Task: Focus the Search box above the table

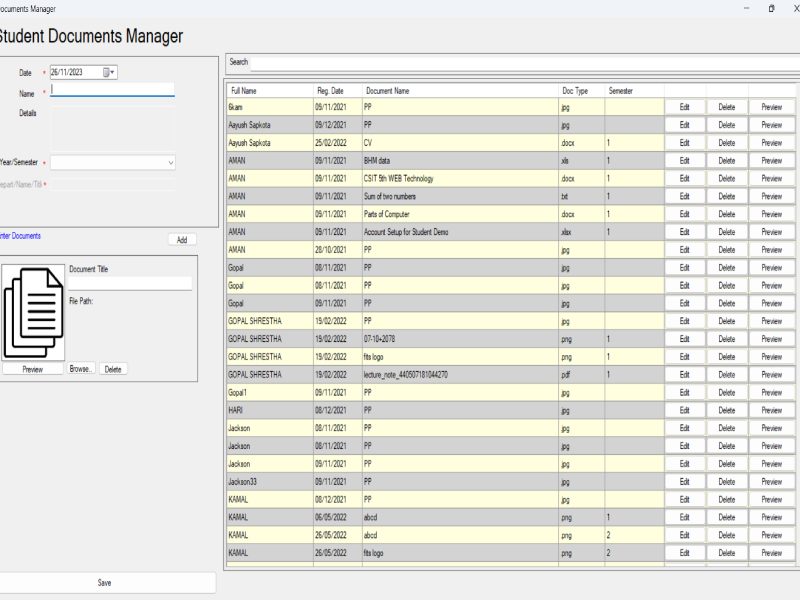Action: (x=520, y=62)
